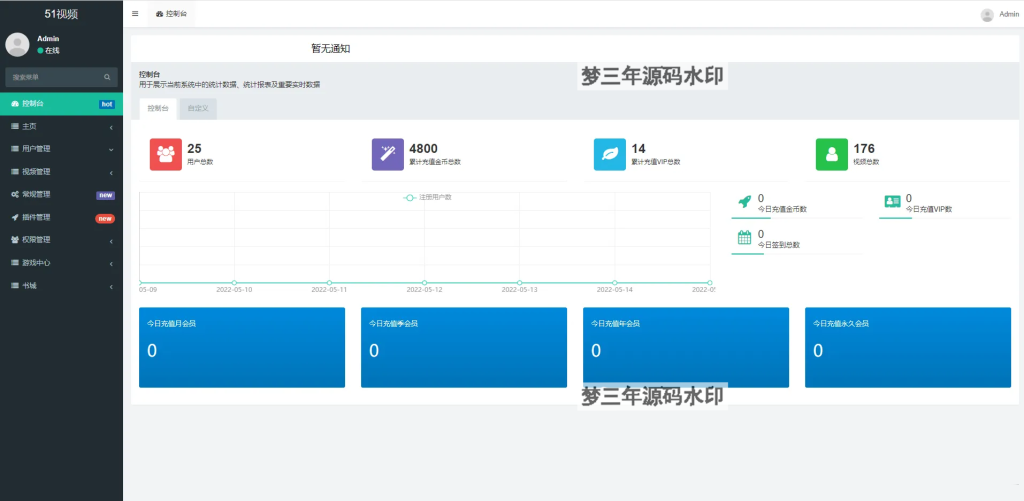Click the 今日充值年会员 blue card
1024x501 pixels.
tap(686, 347)
